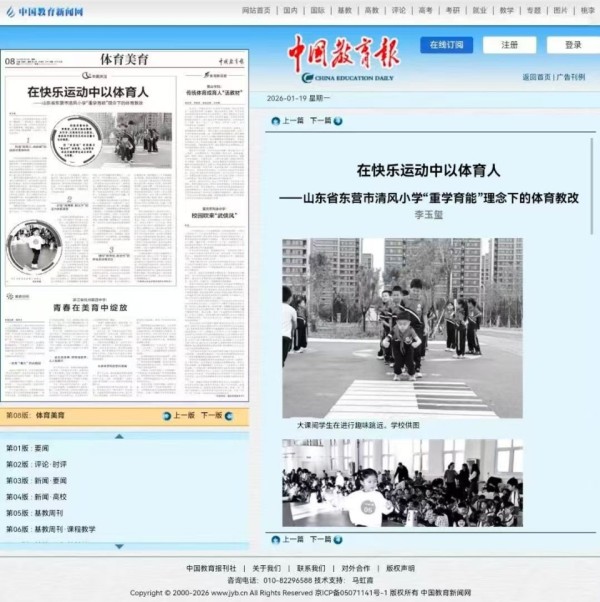The width and height of the screenshot is (600, 602).
Task: Go to previous edition via 上一版
Action: coord(184,415)
